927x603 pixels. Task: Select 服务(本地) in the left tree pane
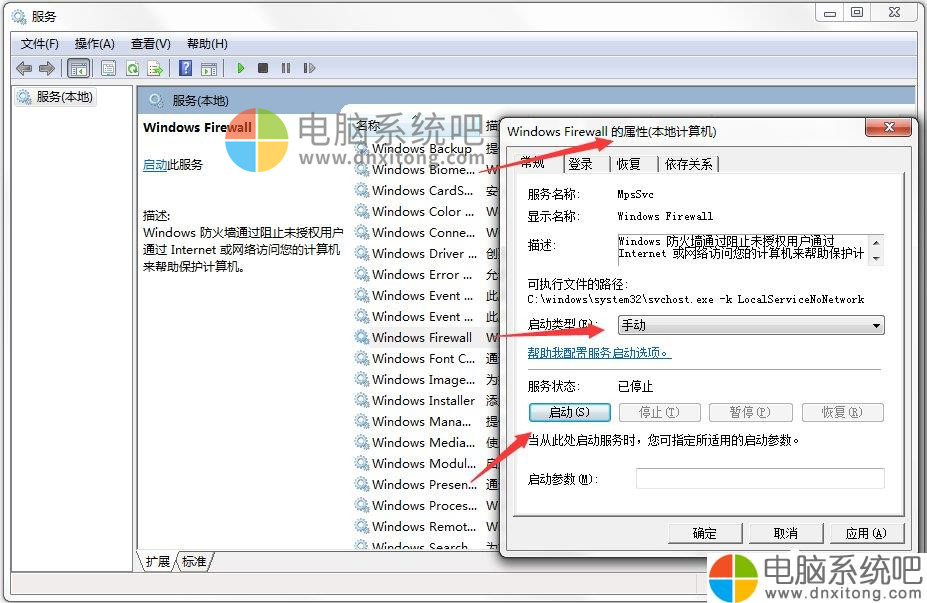tap(57, 97)
